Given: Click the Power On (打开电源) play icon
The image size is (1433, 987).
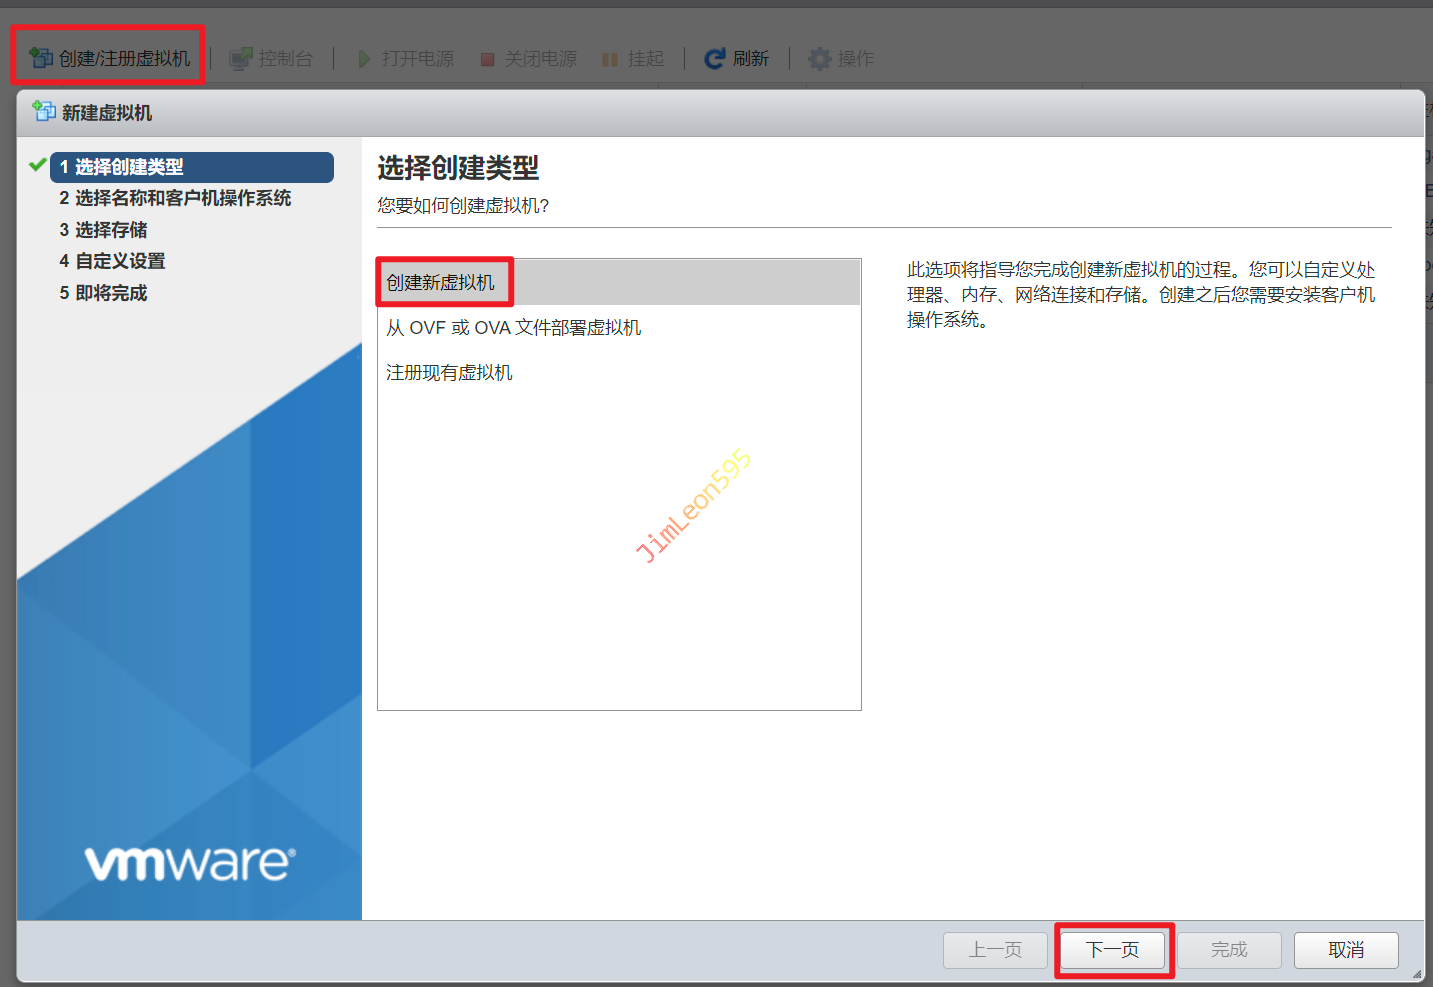Looking at the screenshot, I should [x=365, y=59].
